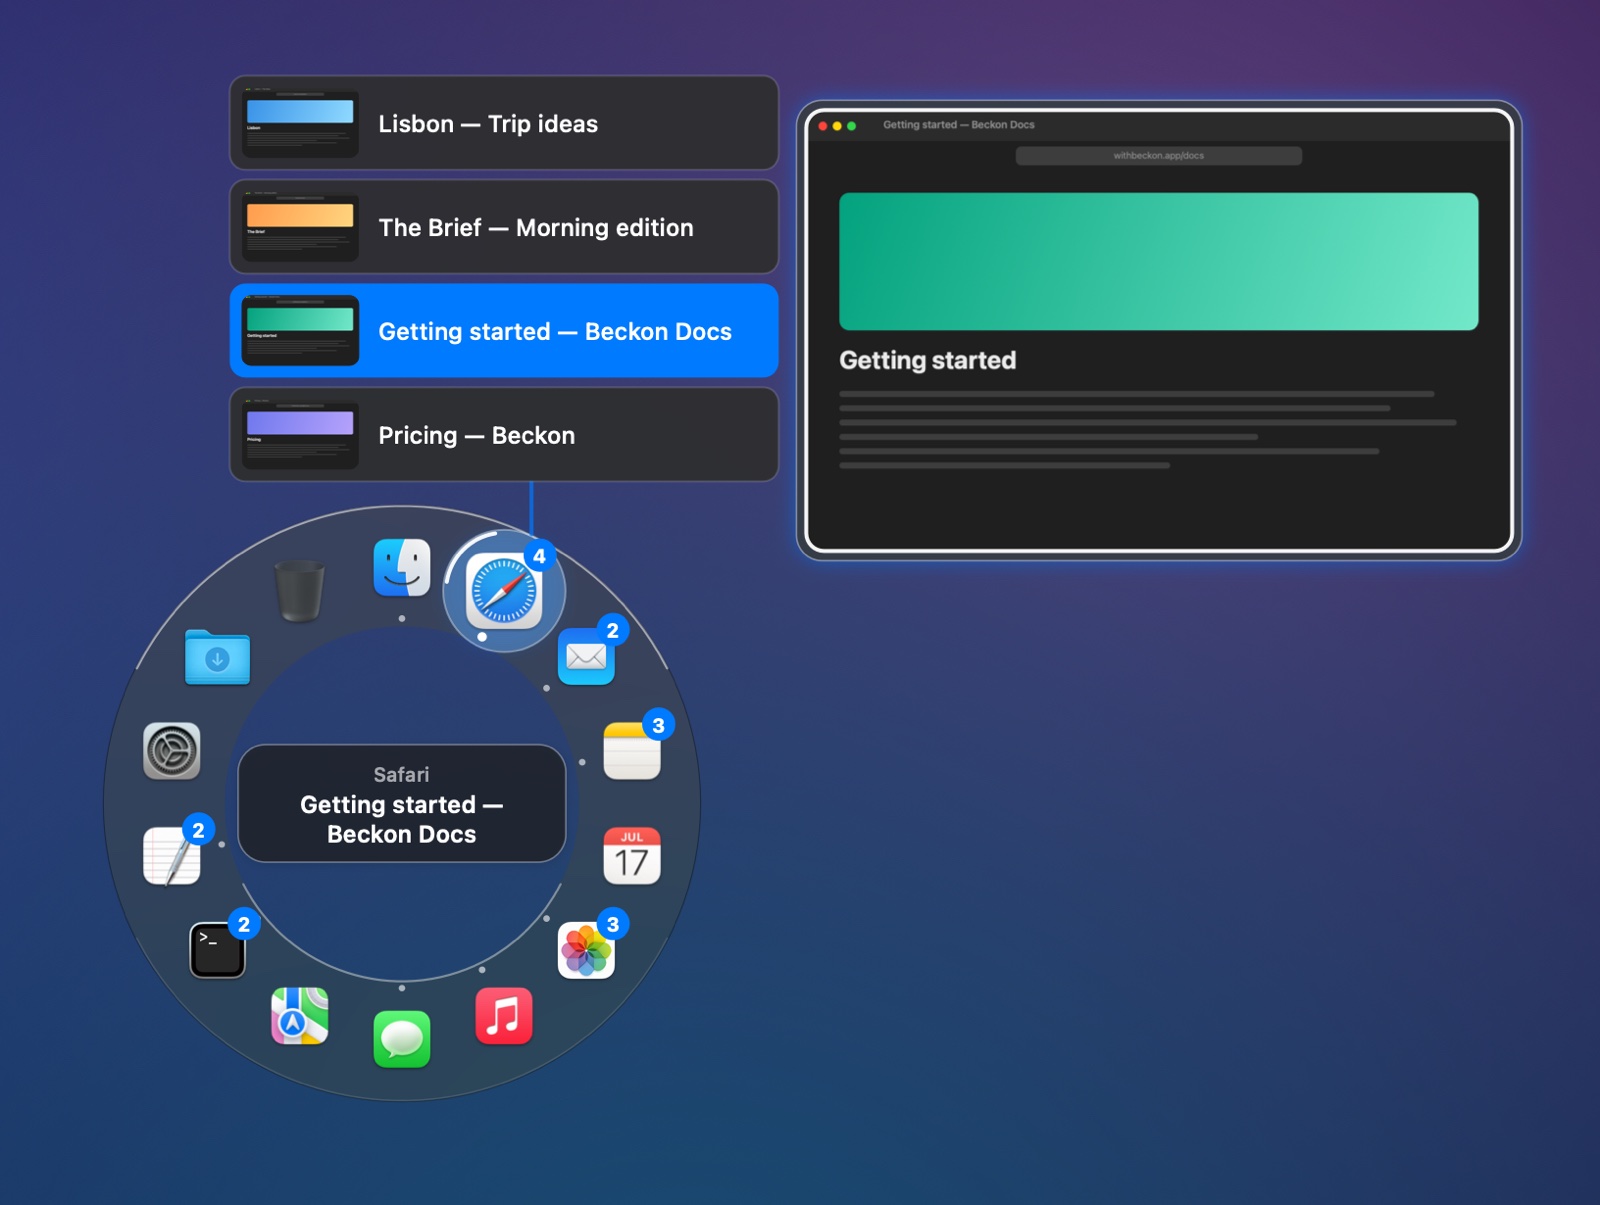Click the green banner in the preview window
Viewport: 1600px width, 1205px height.
tap(1159, 261)
